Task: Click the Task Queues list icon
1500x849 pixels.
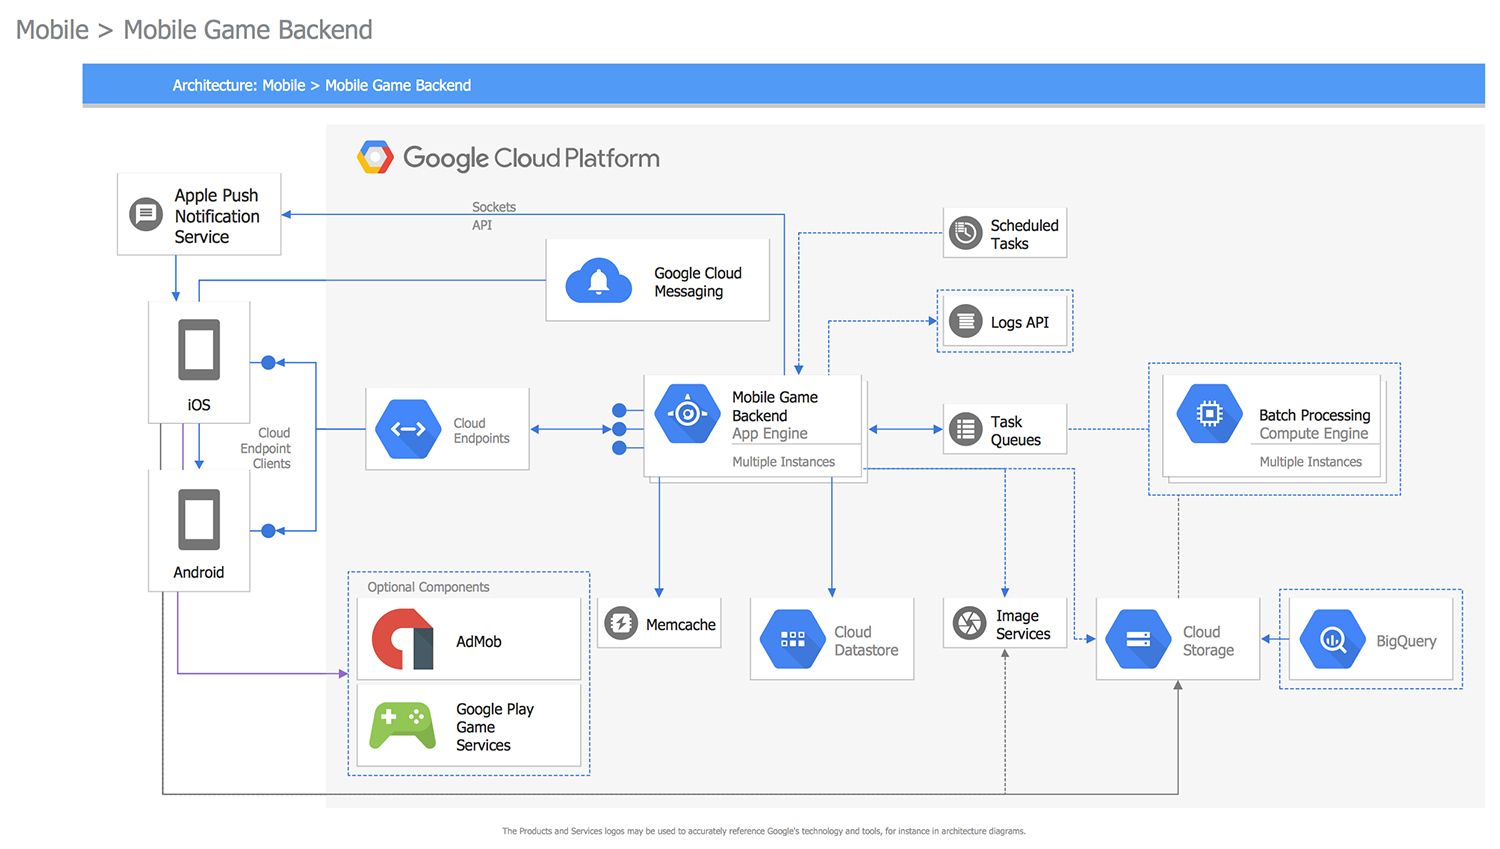Action: [x=966, y=429]
